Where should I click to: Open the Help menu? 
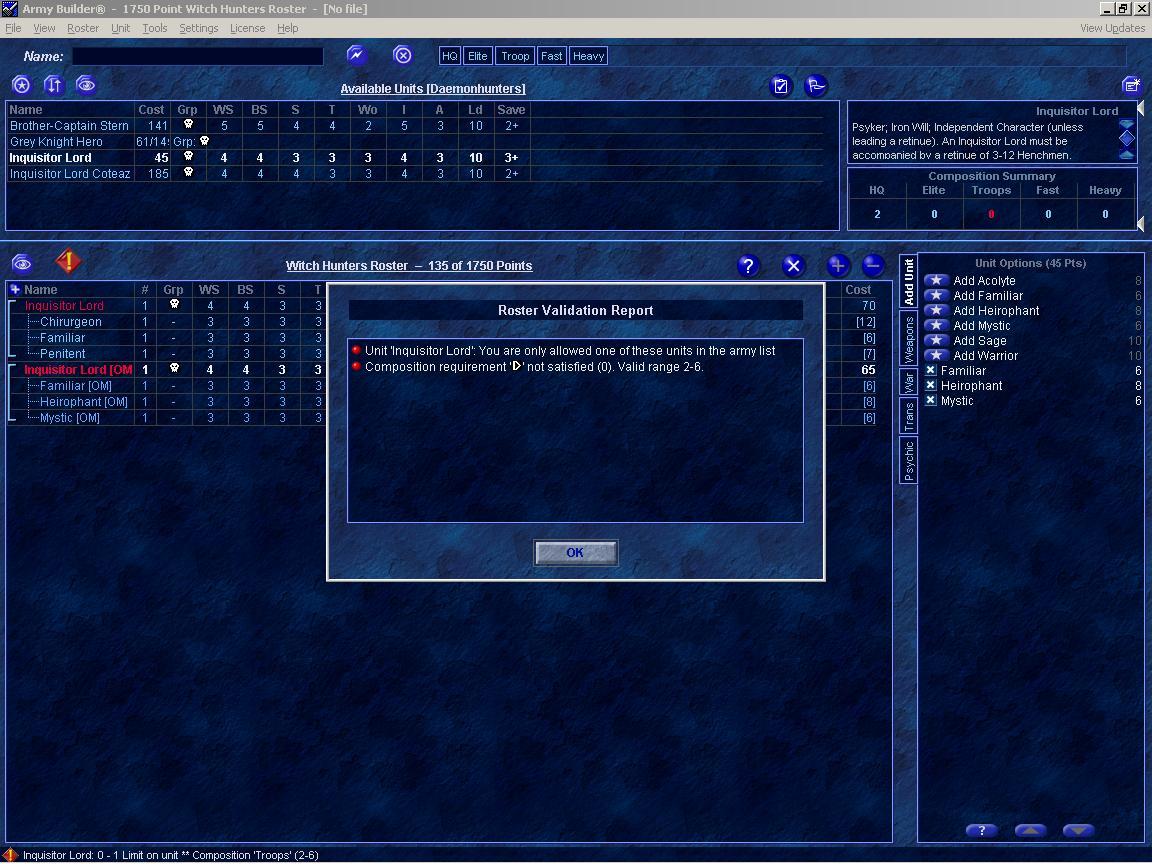287,28
